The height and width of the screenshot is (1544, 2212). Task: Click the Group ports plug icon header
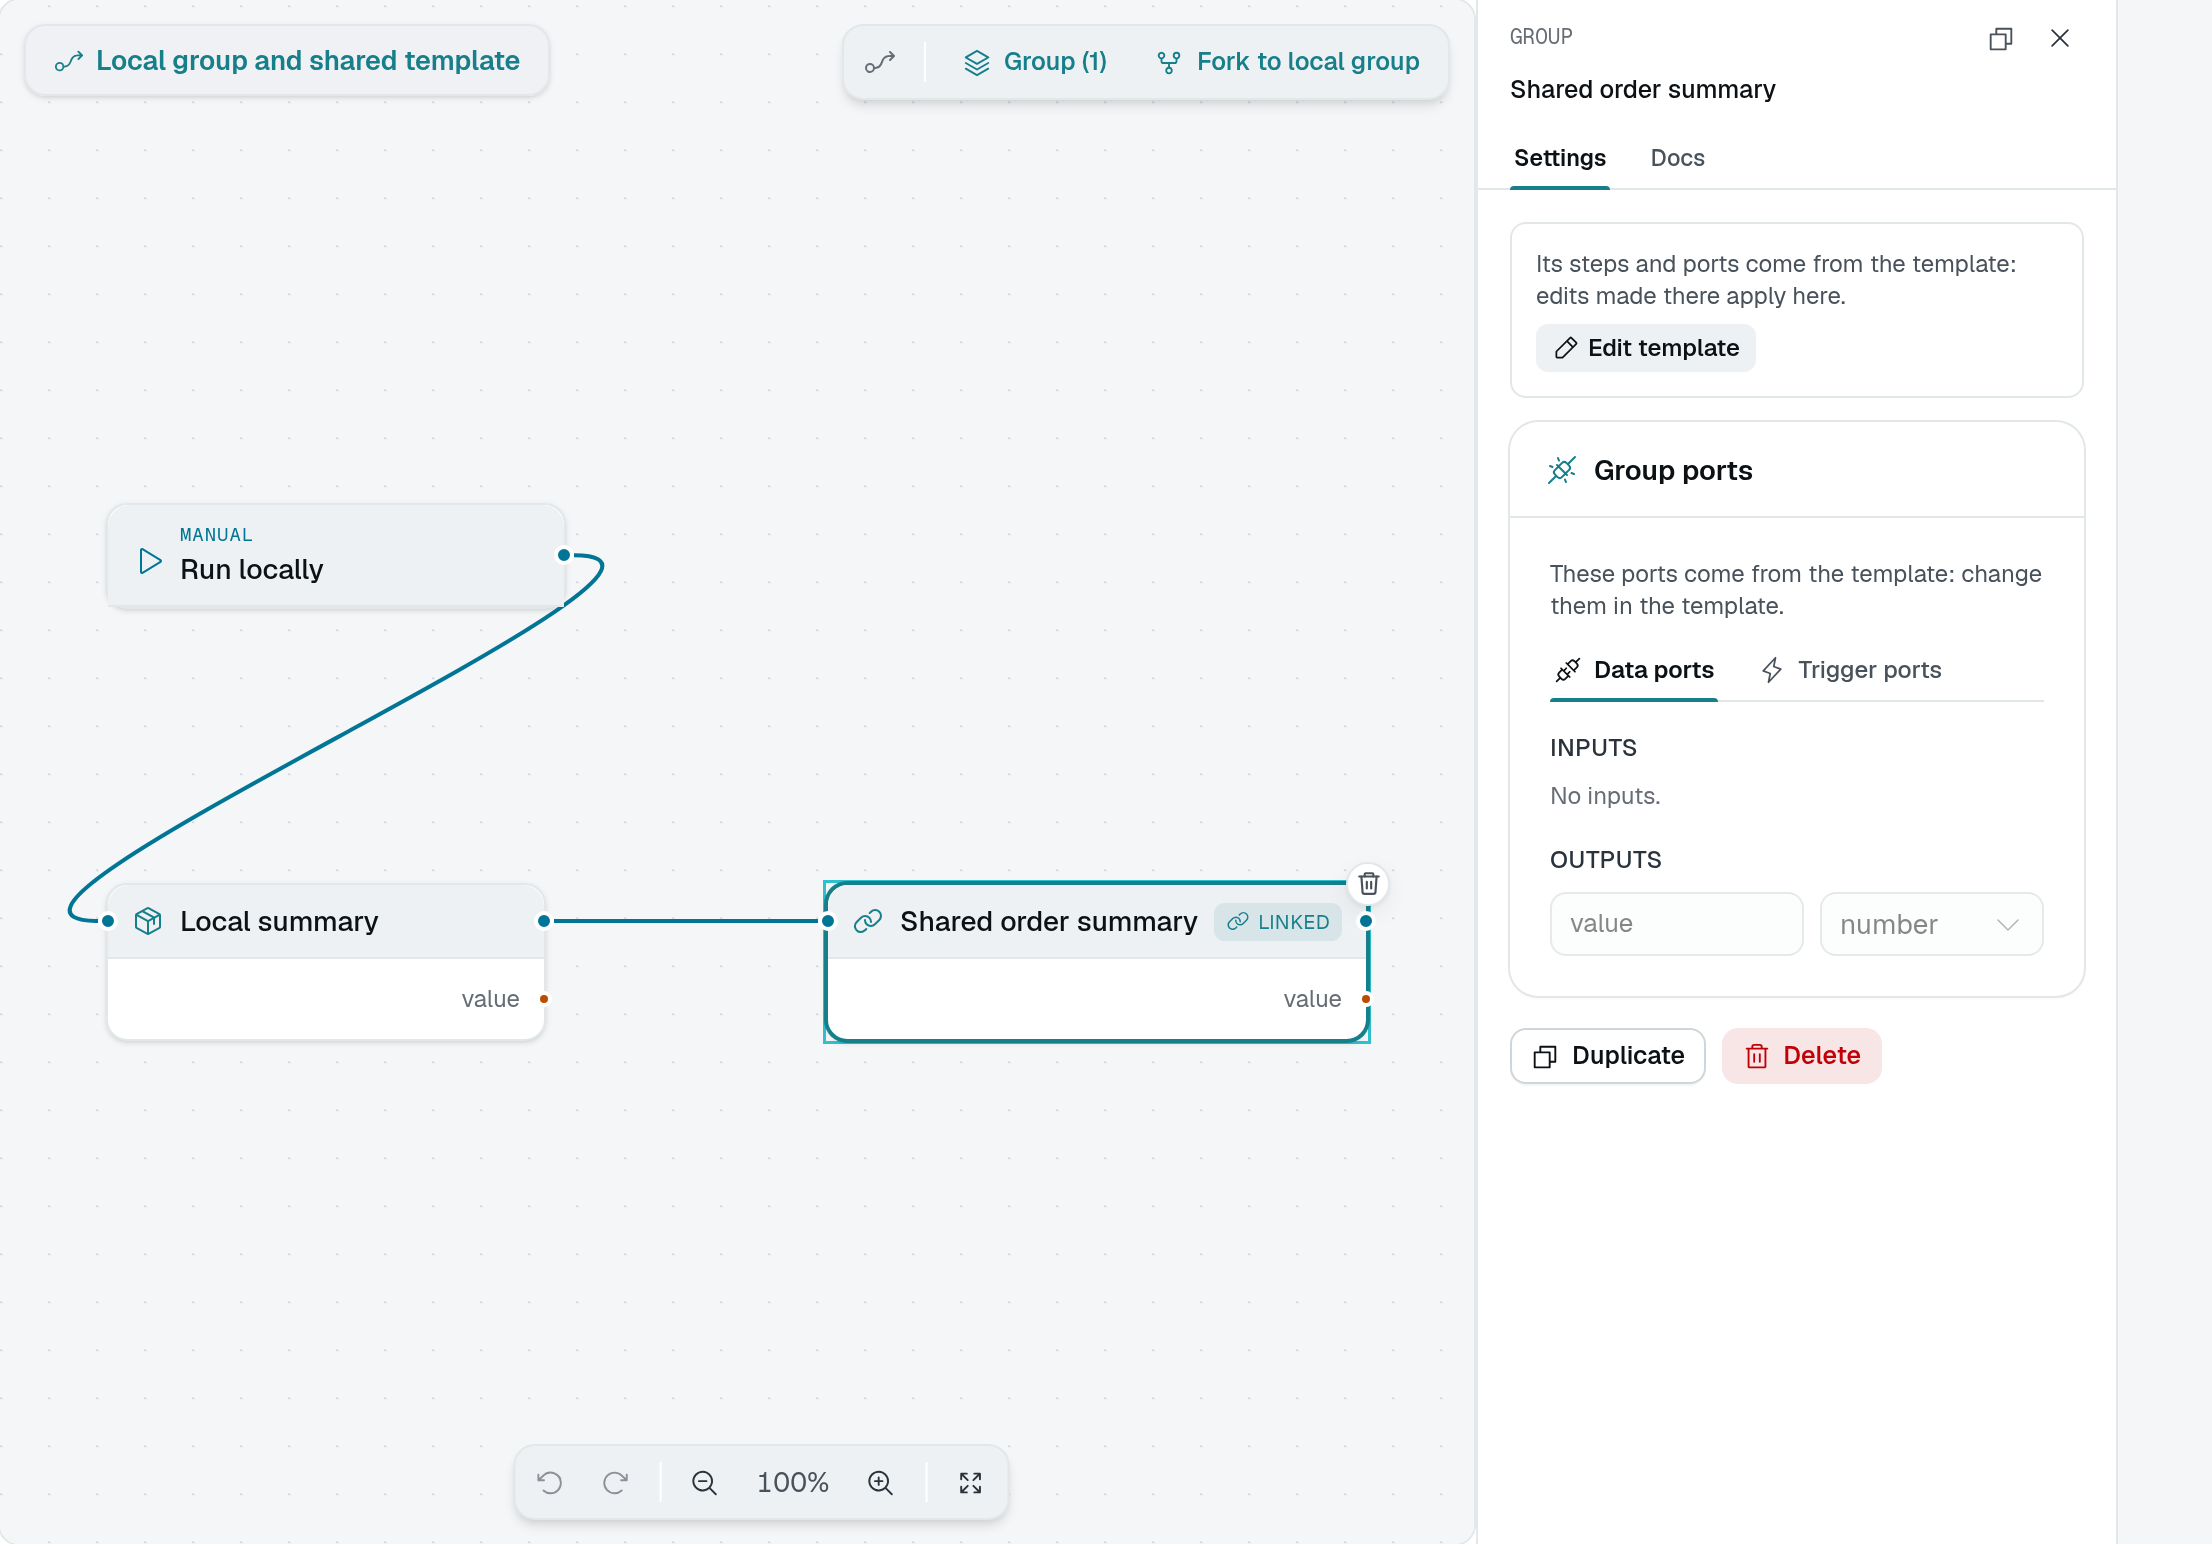[1562, 470]
